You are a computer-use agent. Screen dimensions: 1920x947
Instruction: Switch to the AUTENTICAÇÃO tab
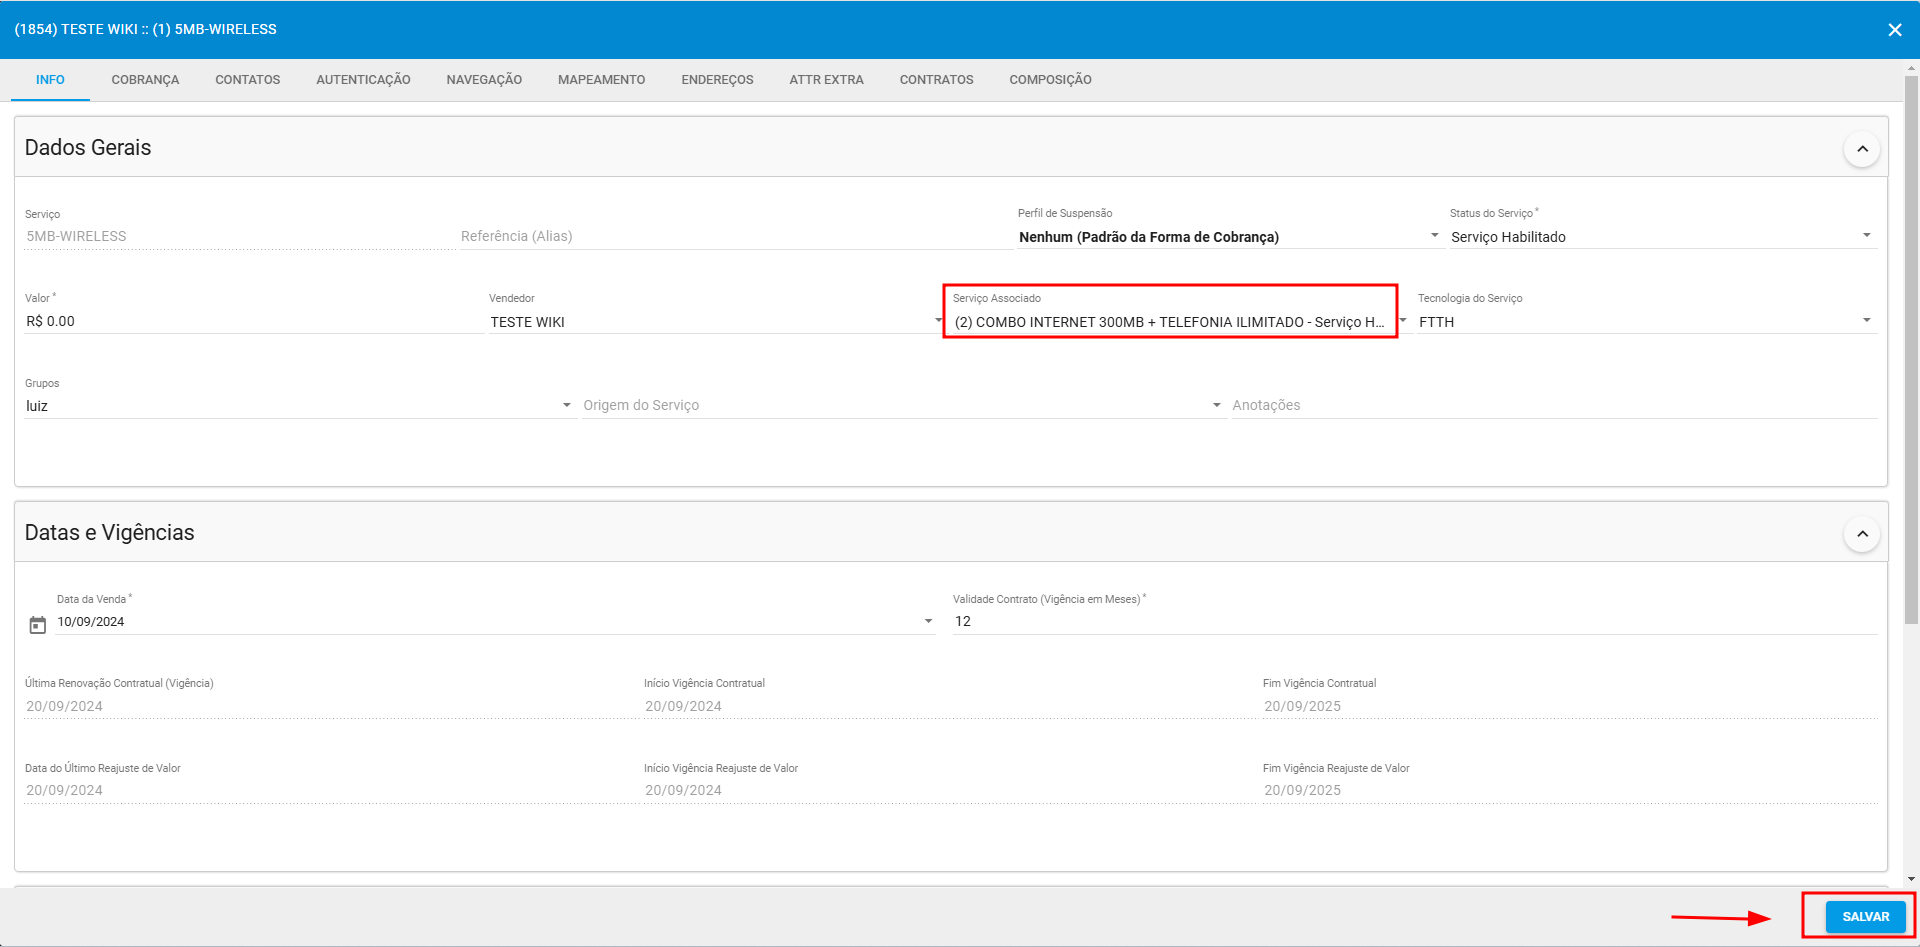point(363,80)
